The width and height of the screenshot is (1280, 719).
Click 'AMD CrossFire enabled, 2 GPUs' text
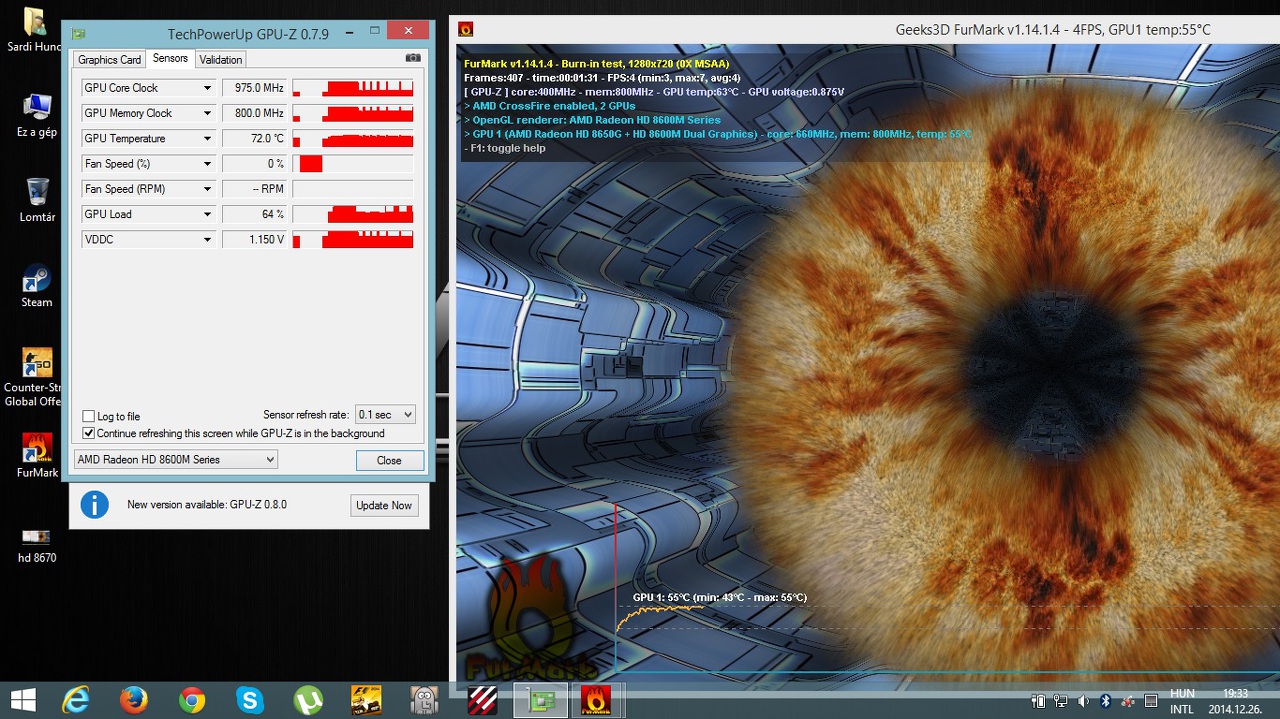550,106
